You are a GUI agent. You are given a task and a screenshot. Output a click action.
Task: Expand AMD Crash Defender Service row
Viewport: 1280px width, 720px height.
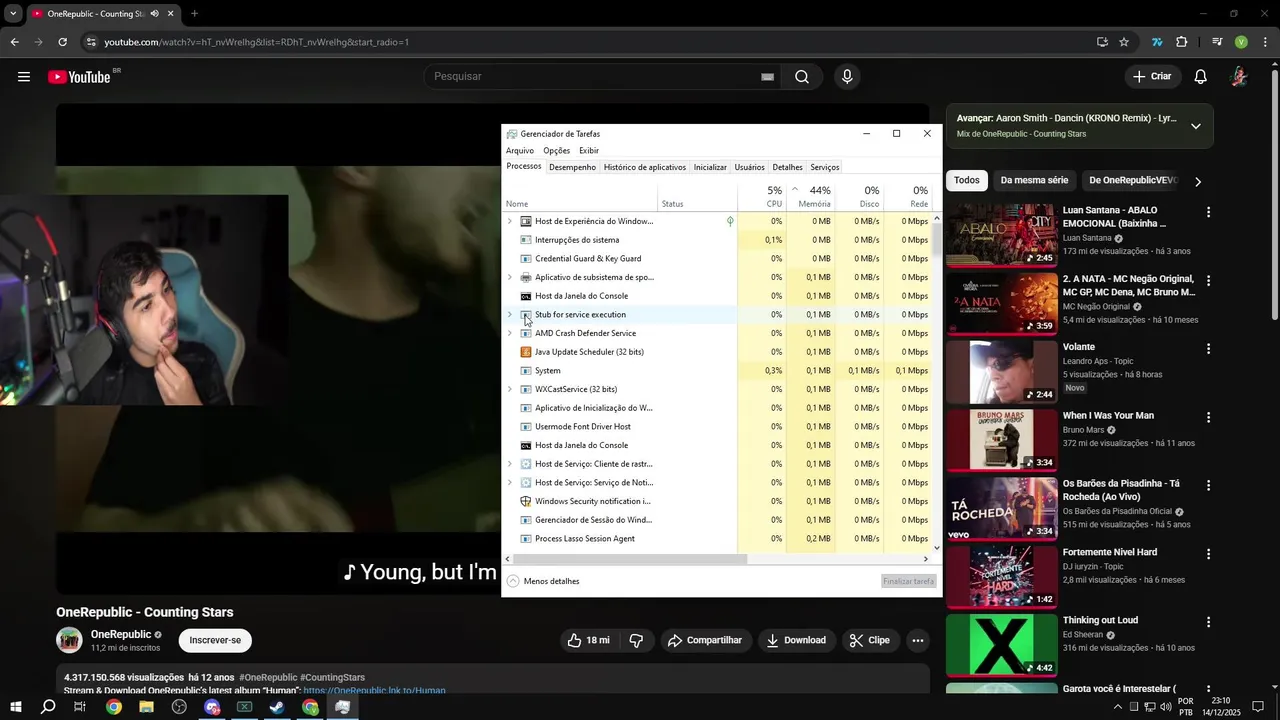pyautogui.click(x=509, y=333)
